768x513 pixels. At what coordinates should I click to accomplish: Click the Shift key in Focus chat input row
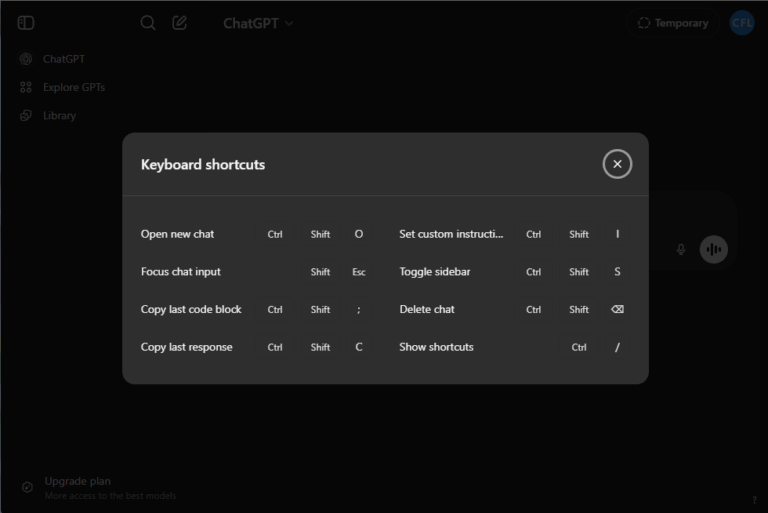coord(320,272)
